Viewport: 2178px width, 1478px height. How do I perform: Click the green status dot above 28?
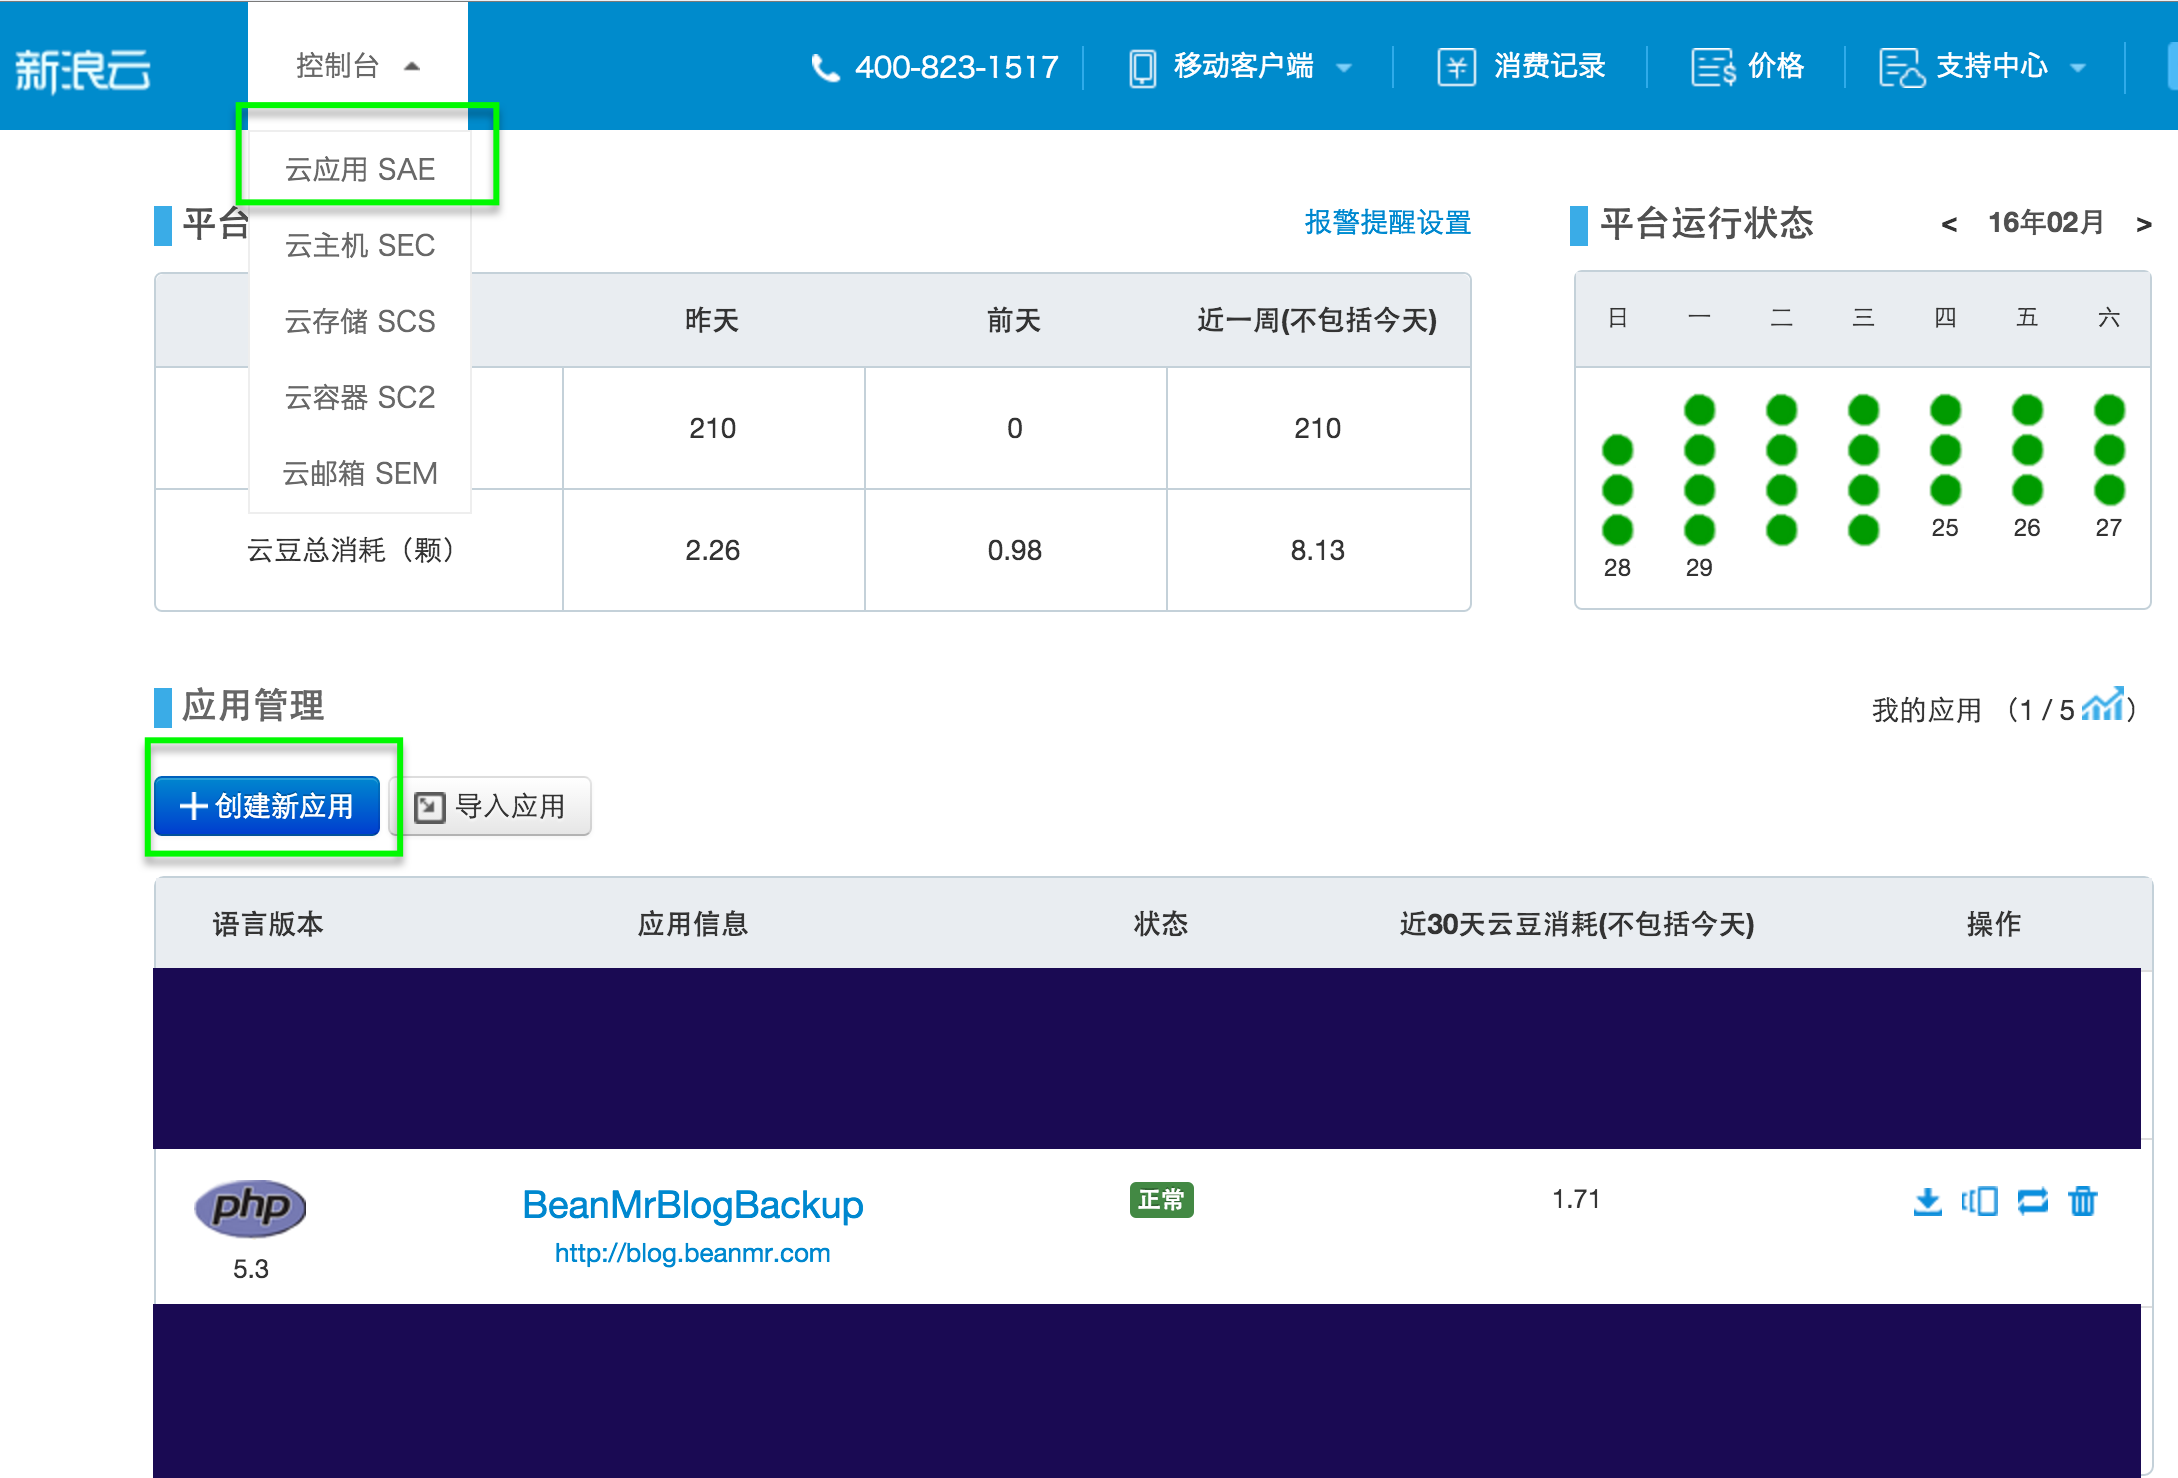pyautogui.click(x=1617, y=530)
